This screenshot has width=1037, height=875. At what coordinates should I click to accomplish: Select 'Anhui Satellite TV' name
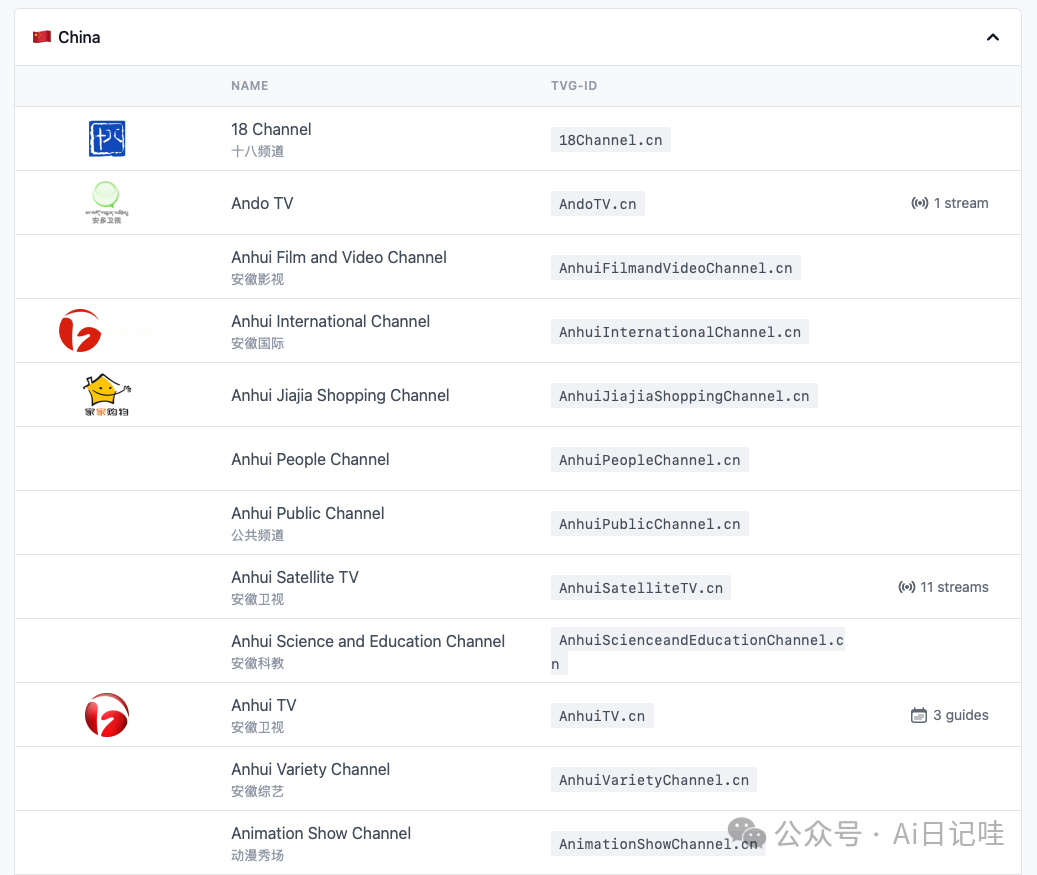click(295, 577)
